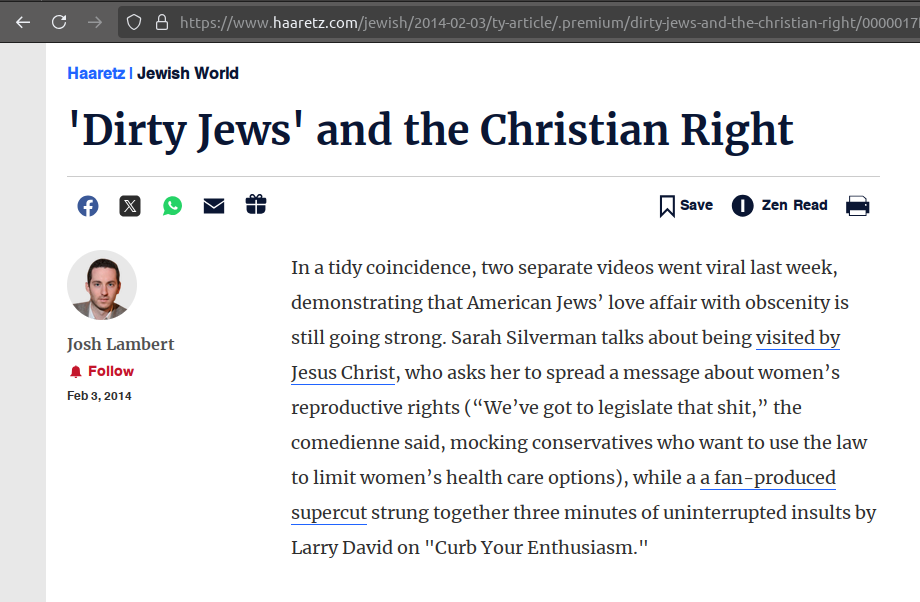Open the Haaretz home breadcrumb link
This screenshot has height=602, width=920.
click(x=96, y=73)
